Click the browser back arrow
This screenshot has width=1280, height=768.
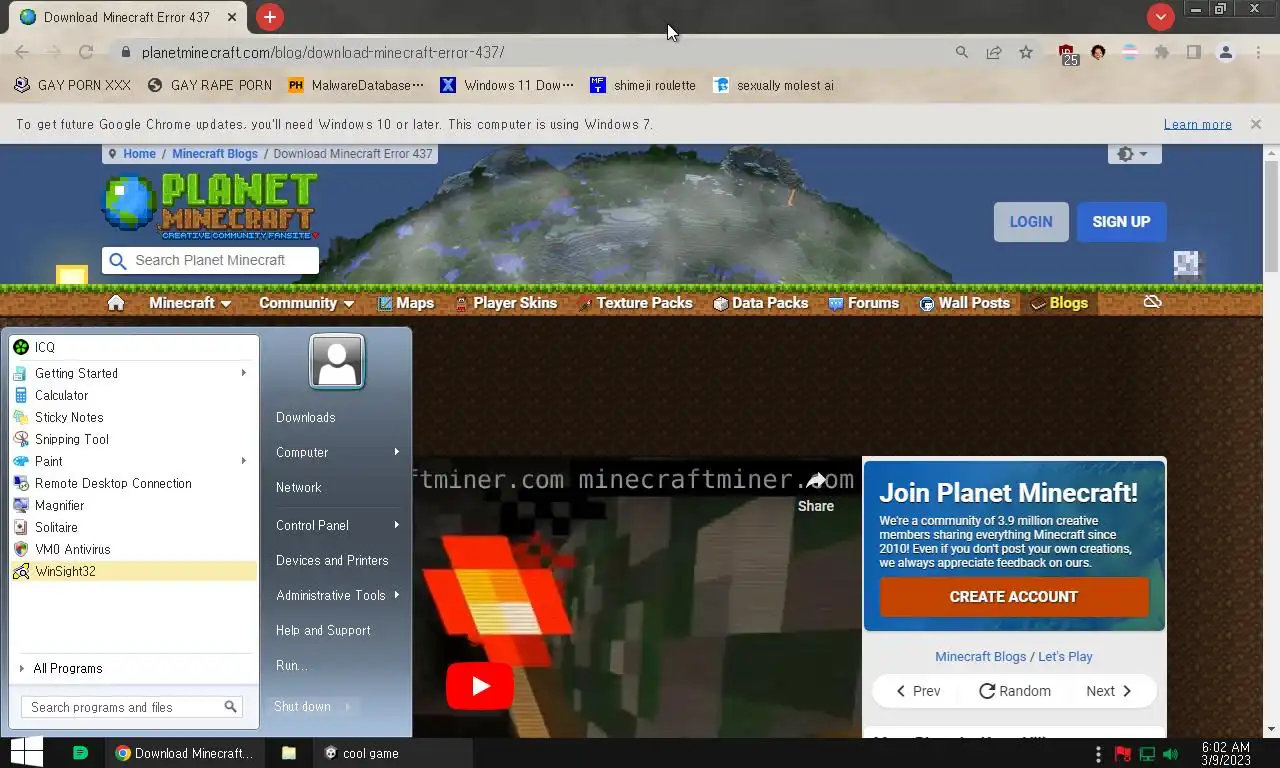[x=22, y=52]
